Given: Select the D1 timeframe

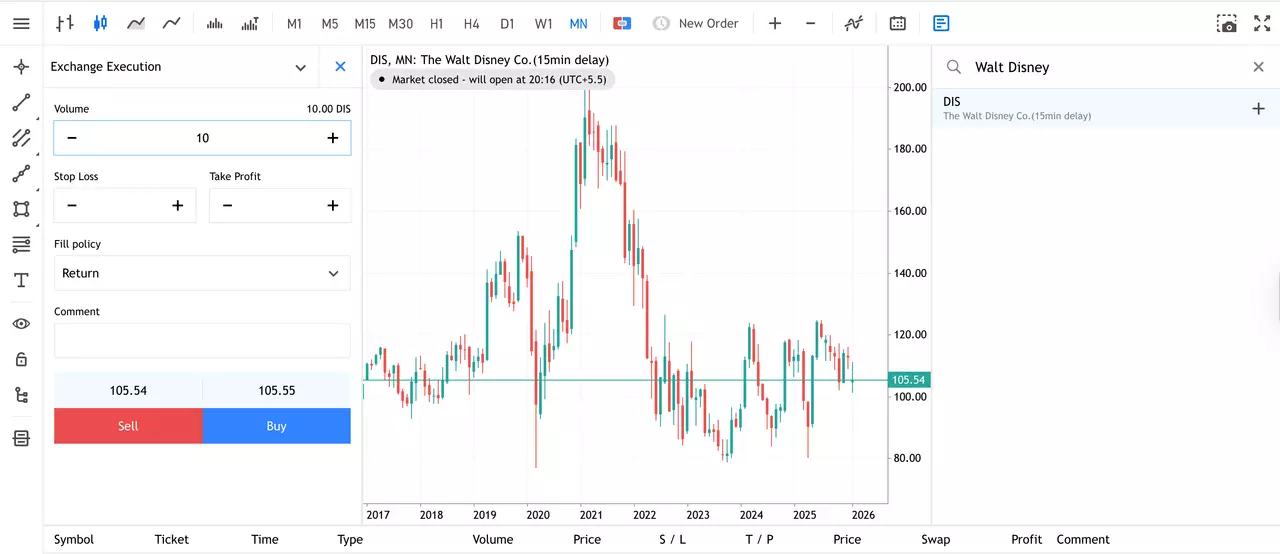Looking at the screenshot, I should pyautogui.click(x=508, y=23).
